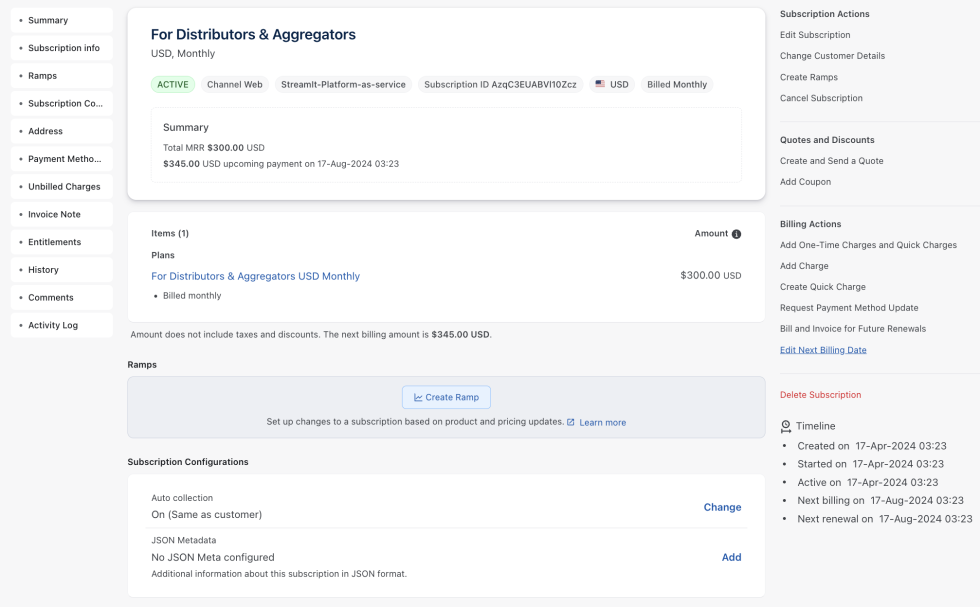Choose Add Coupon under Quotes and Discounts
Image resolution: width=980 pixels, height=607 pixels.
(805, 182)
